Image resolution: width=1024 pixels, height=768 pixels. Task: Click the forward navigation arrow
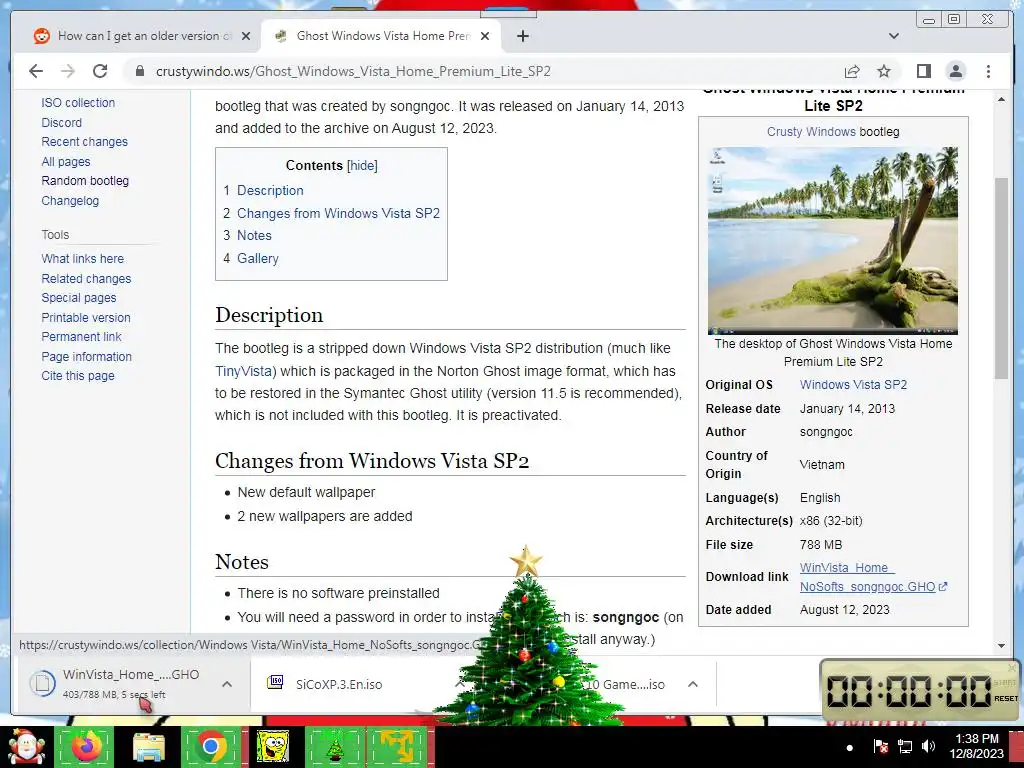(68, 71)
